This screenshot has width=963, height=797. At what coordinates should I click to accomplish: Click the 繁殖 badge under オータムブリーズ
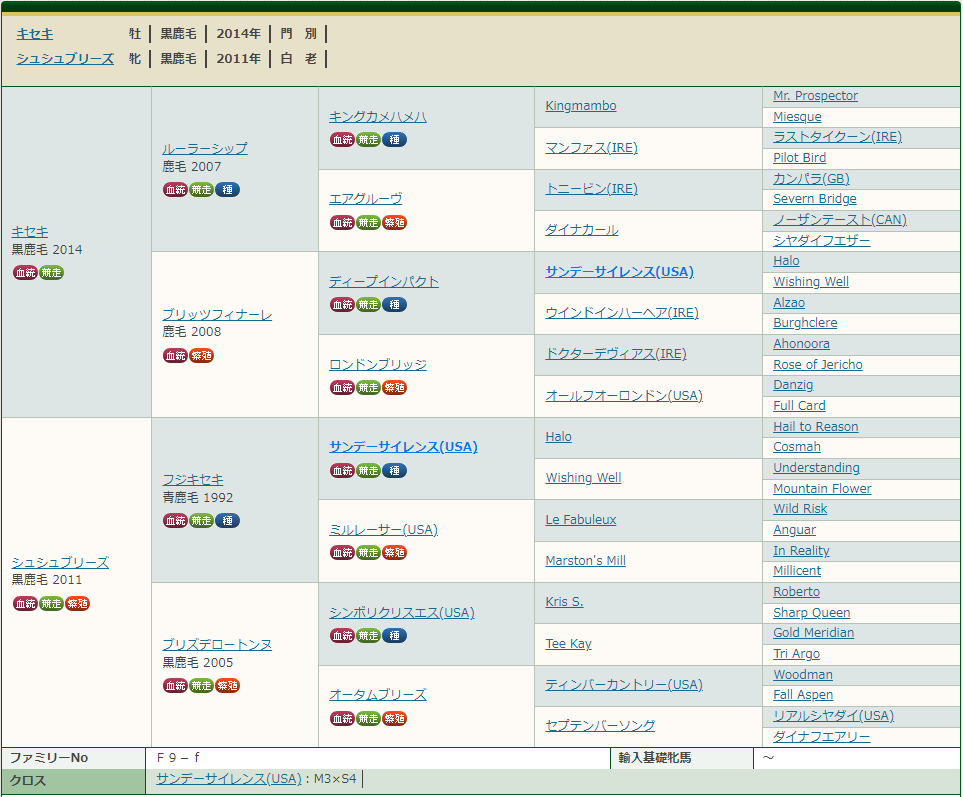[x=394, y=718]
